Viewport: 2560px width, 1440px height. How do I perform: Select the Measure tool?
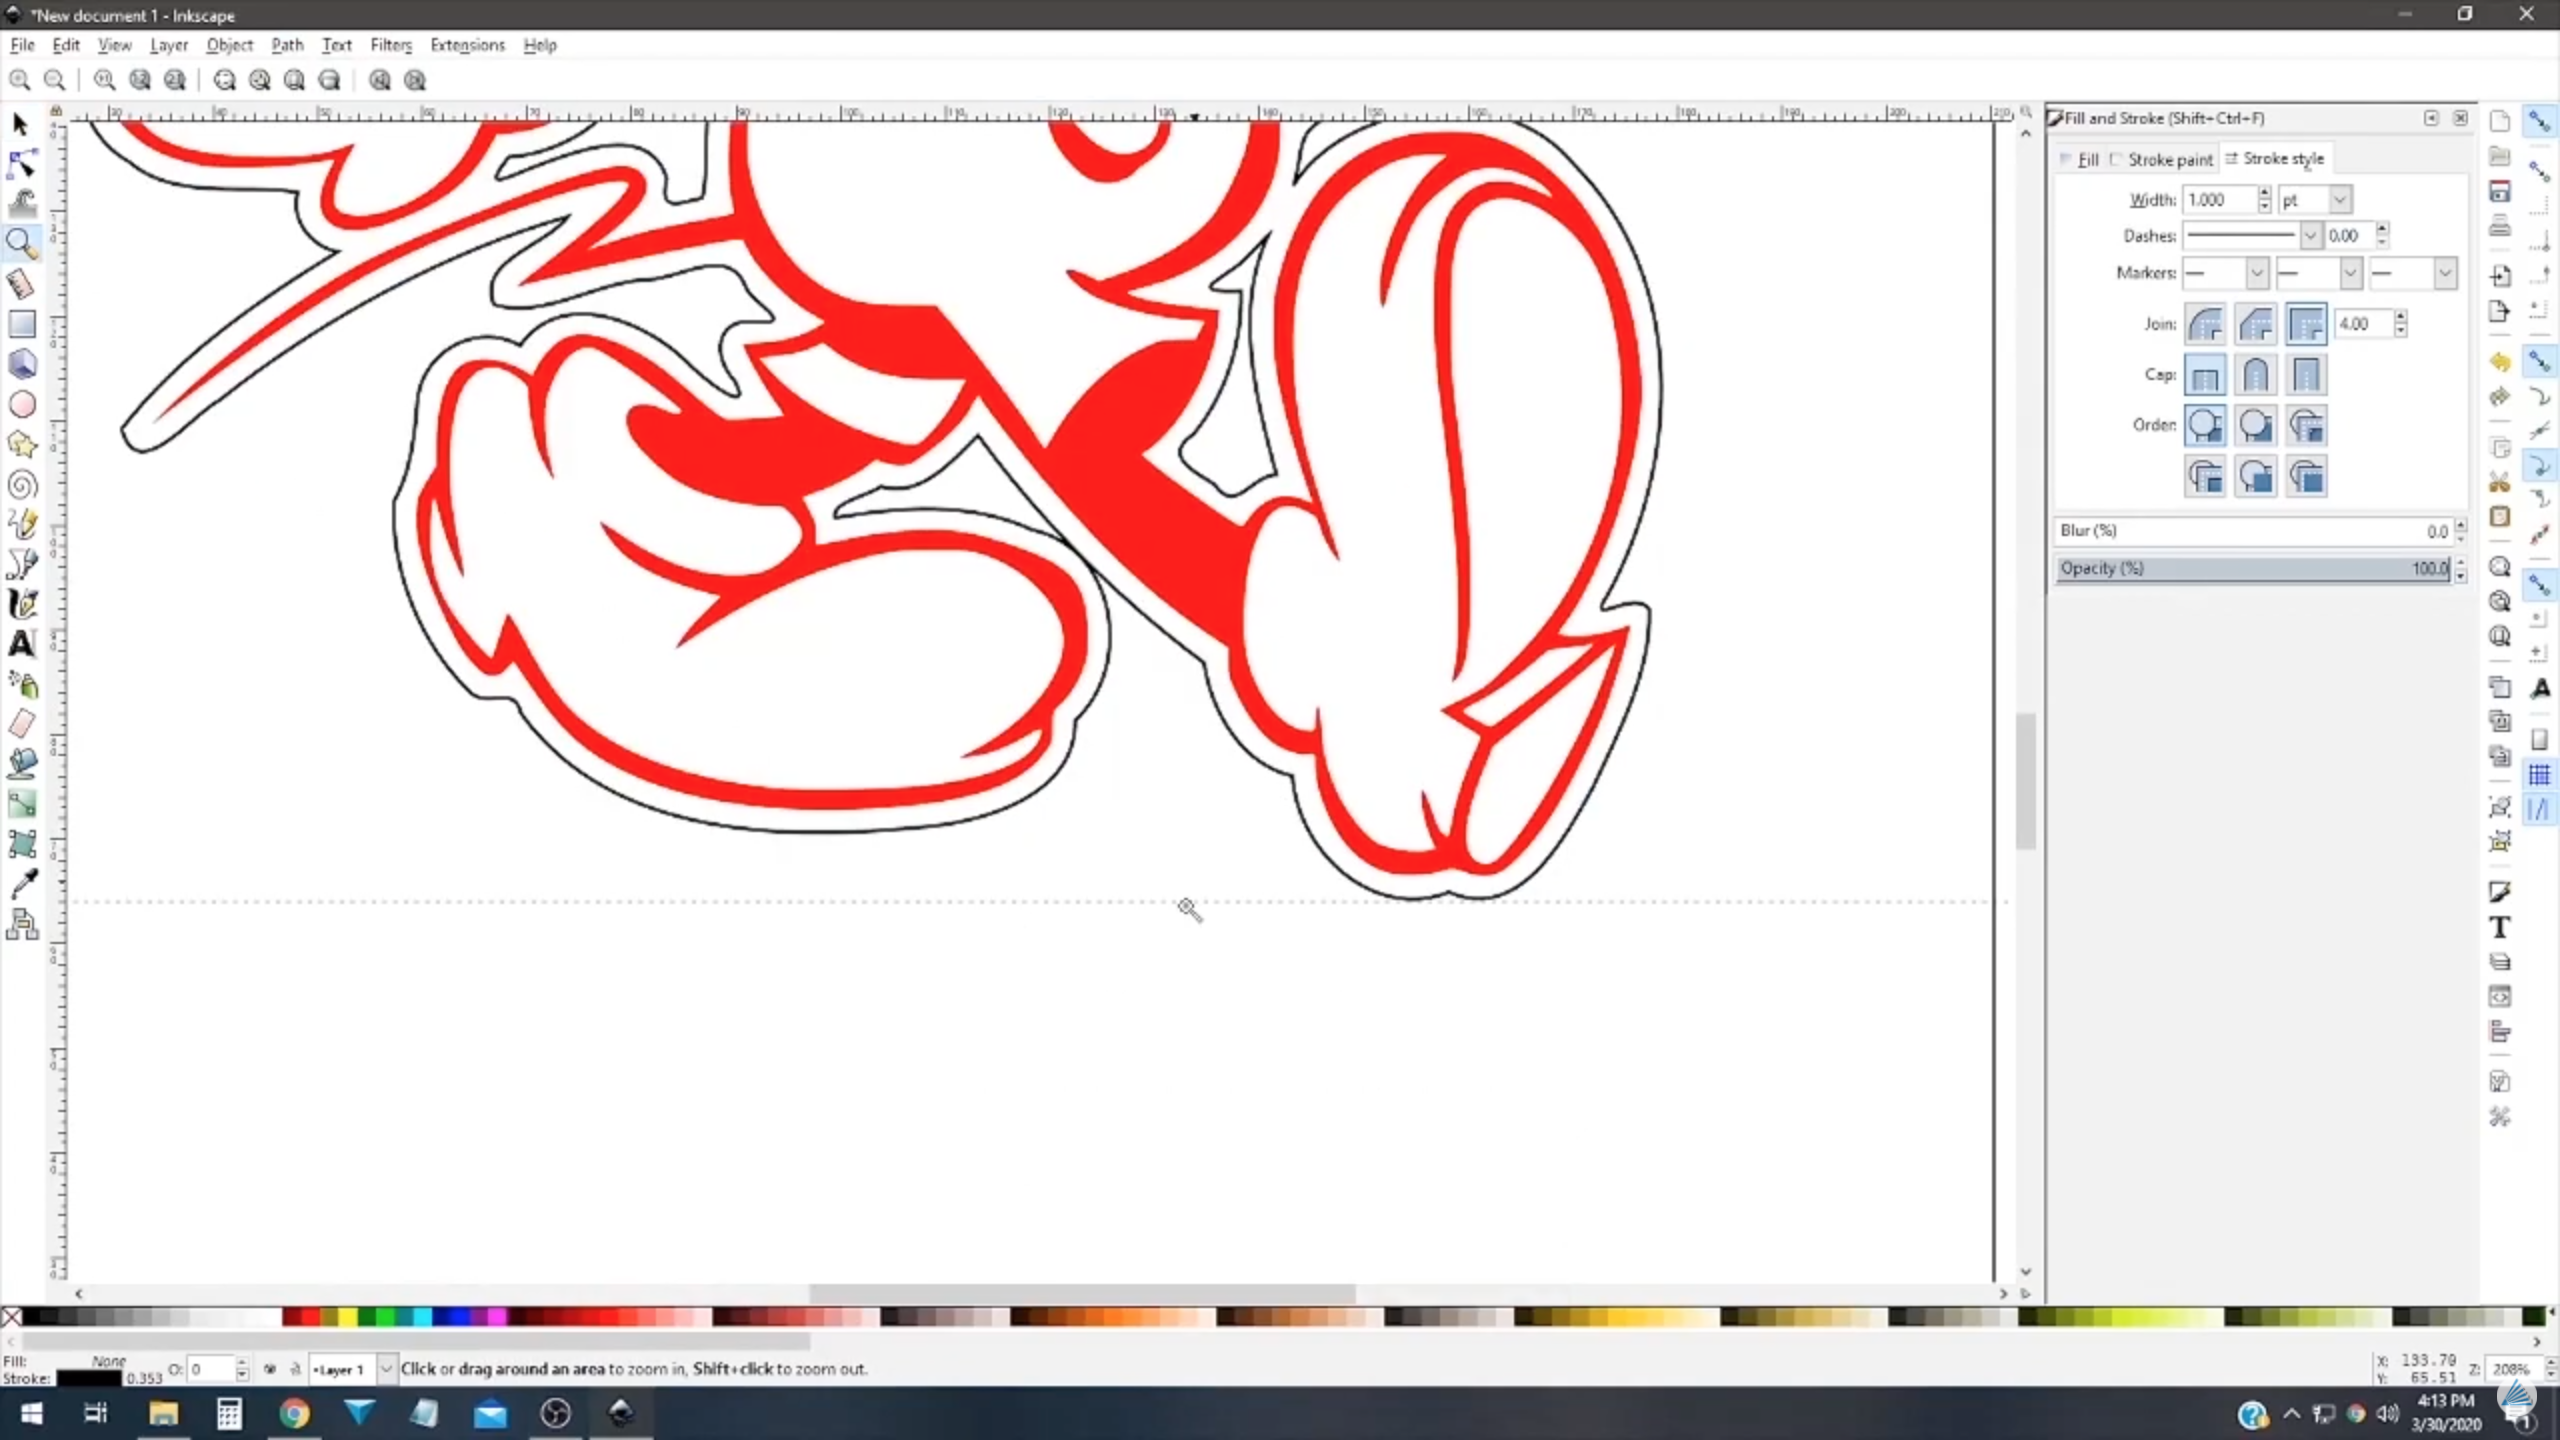click(x=22, y=283)
